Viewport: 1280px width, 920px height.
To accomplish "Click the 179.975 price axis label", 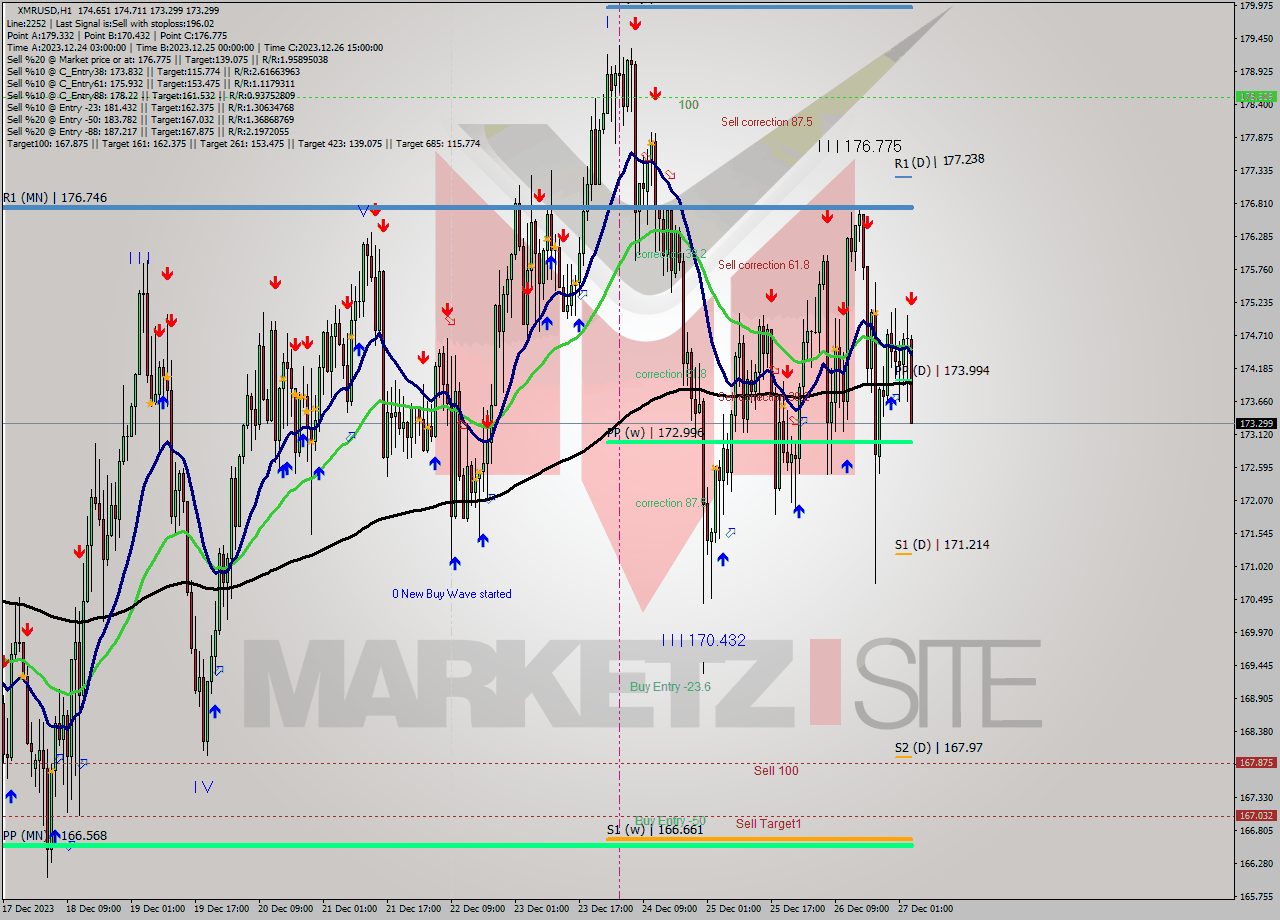I will (1255, 6).
